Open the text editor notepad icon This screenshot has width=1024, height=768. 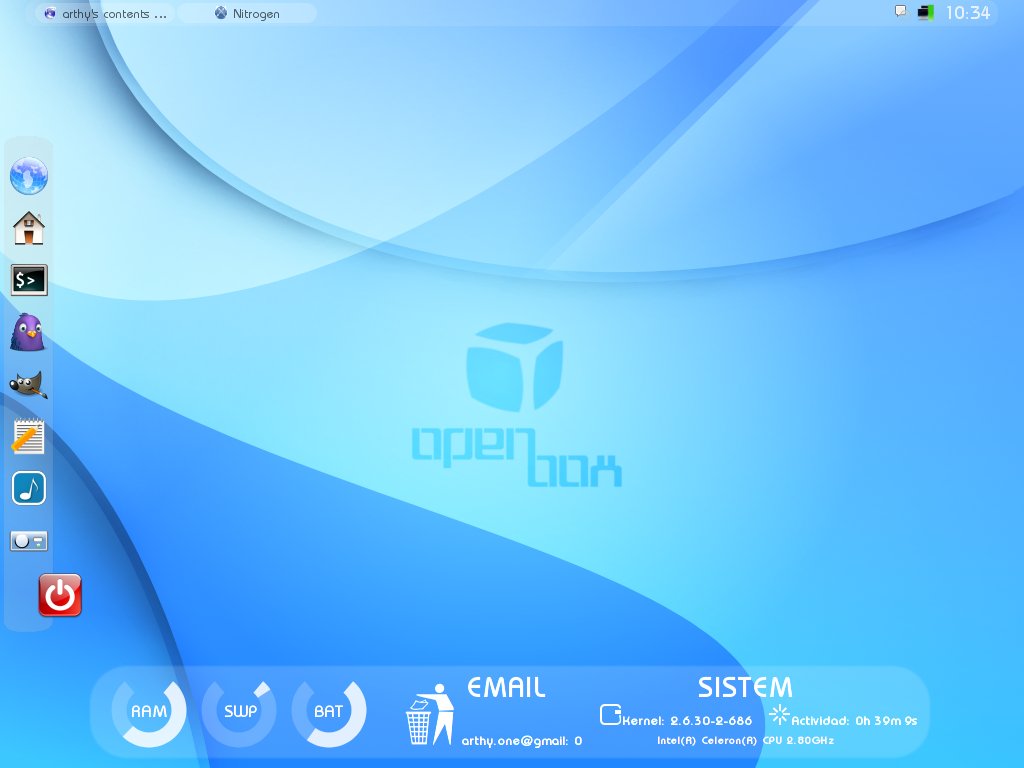coord(28,436)
